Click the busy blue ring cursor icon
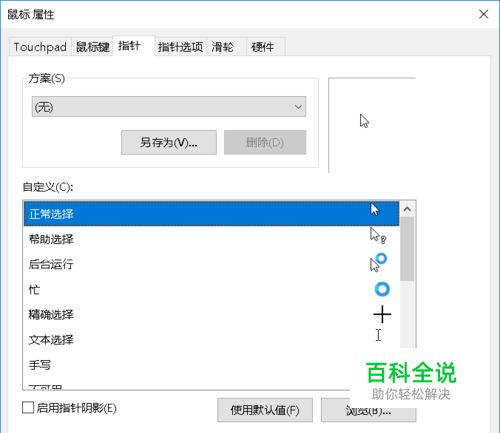The height and width of the screenshot is (433, 500). pyautogui.click(x=382, y=289)
